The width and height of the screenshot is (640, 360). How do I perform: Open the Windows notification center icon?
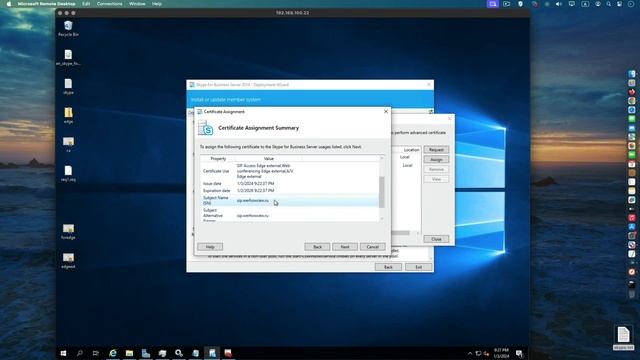point(519,353)
